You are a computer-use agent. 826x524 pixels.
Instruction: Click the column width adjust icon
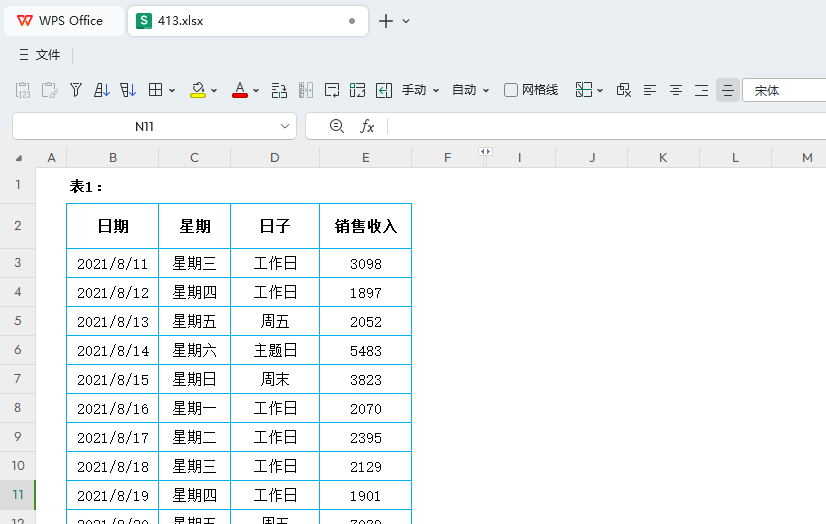click(x=306, y=90)
